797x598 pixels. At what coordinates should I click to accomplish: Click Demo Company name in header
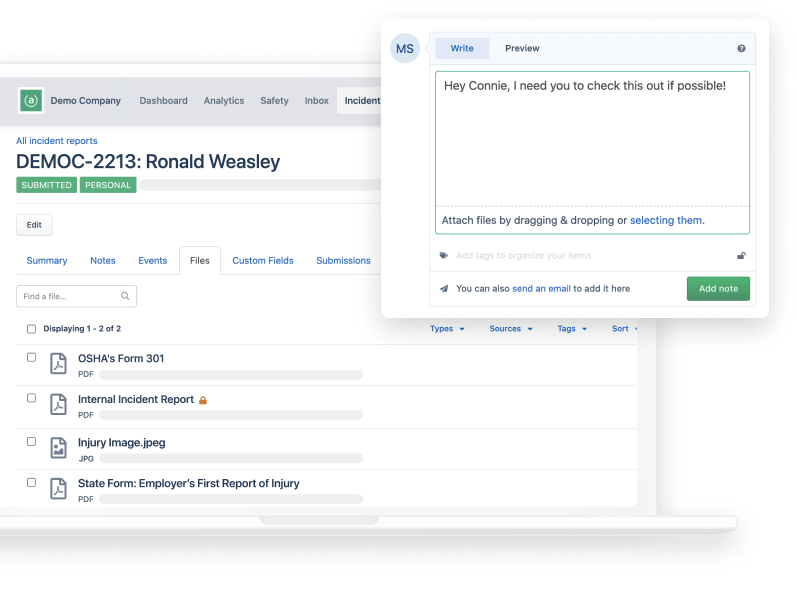[x=86, y=101]
